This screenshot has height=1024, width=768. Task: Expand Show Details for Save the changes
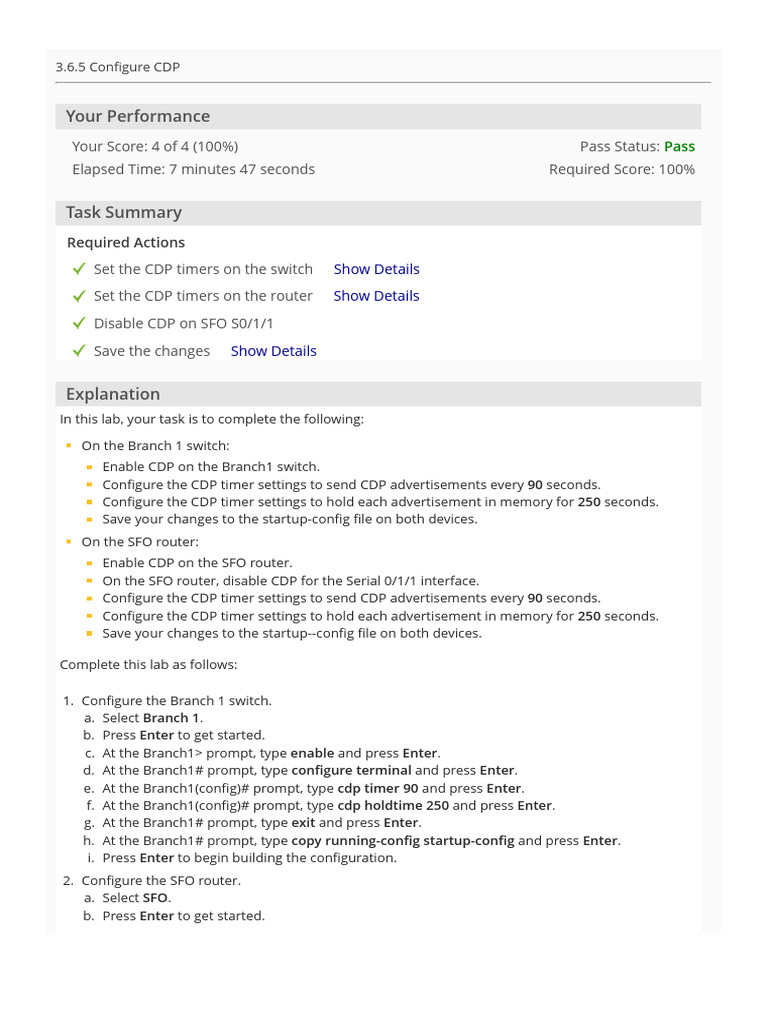[x=273, y=351]
